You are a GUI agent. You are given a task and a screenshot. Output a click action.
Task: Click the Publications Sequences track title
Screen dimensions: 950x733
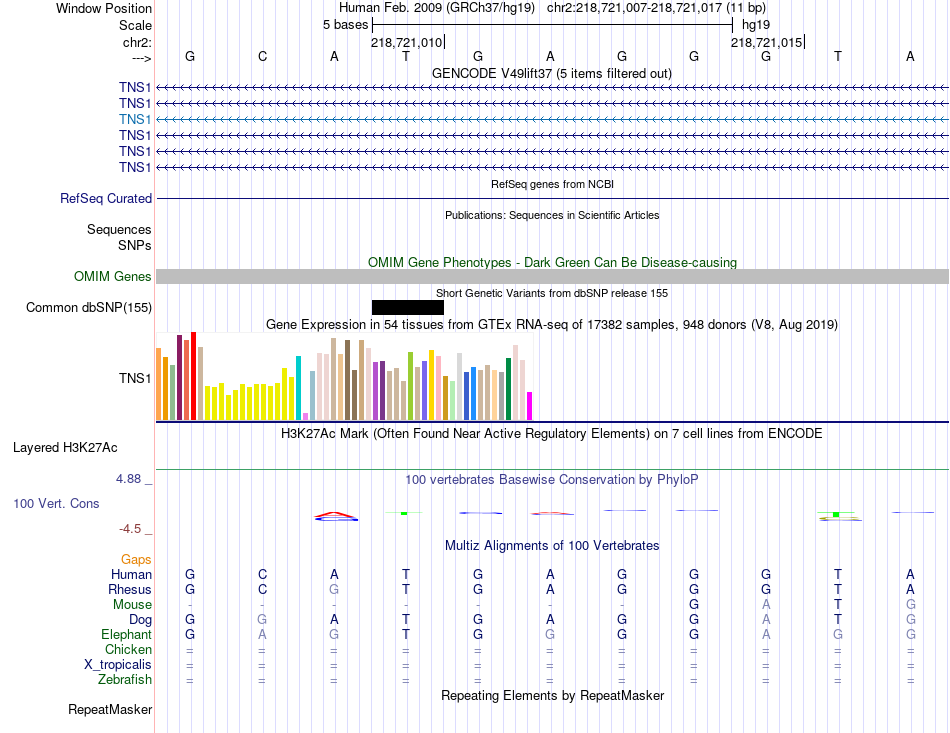(x=552, y=215)
